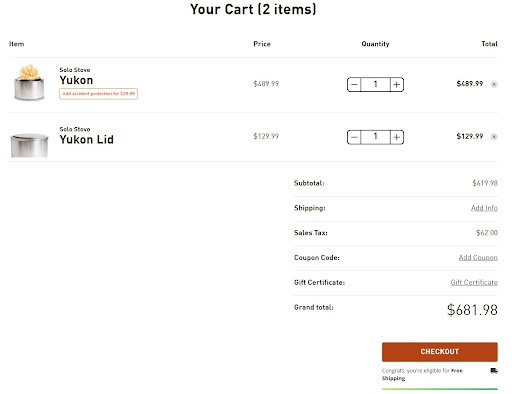The width and height of the screenshot is (512, 394).
Task: Click the Yukon Lid quantity input field
Action: pyautogui.click(x=375, y=137)
